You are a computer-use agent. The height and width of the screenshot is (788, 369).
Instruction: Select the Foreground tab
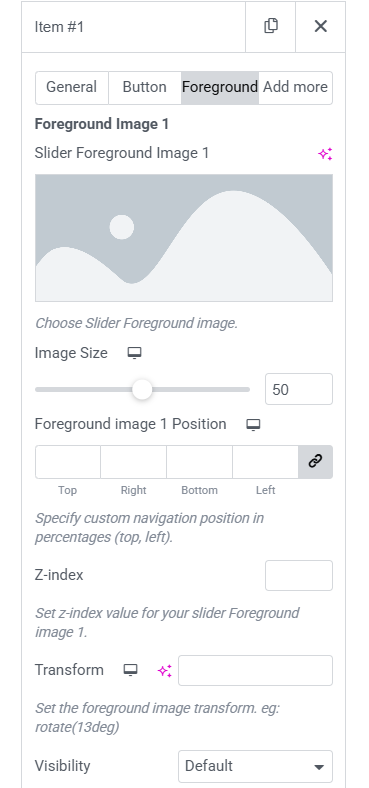click(x=220, y=87)
